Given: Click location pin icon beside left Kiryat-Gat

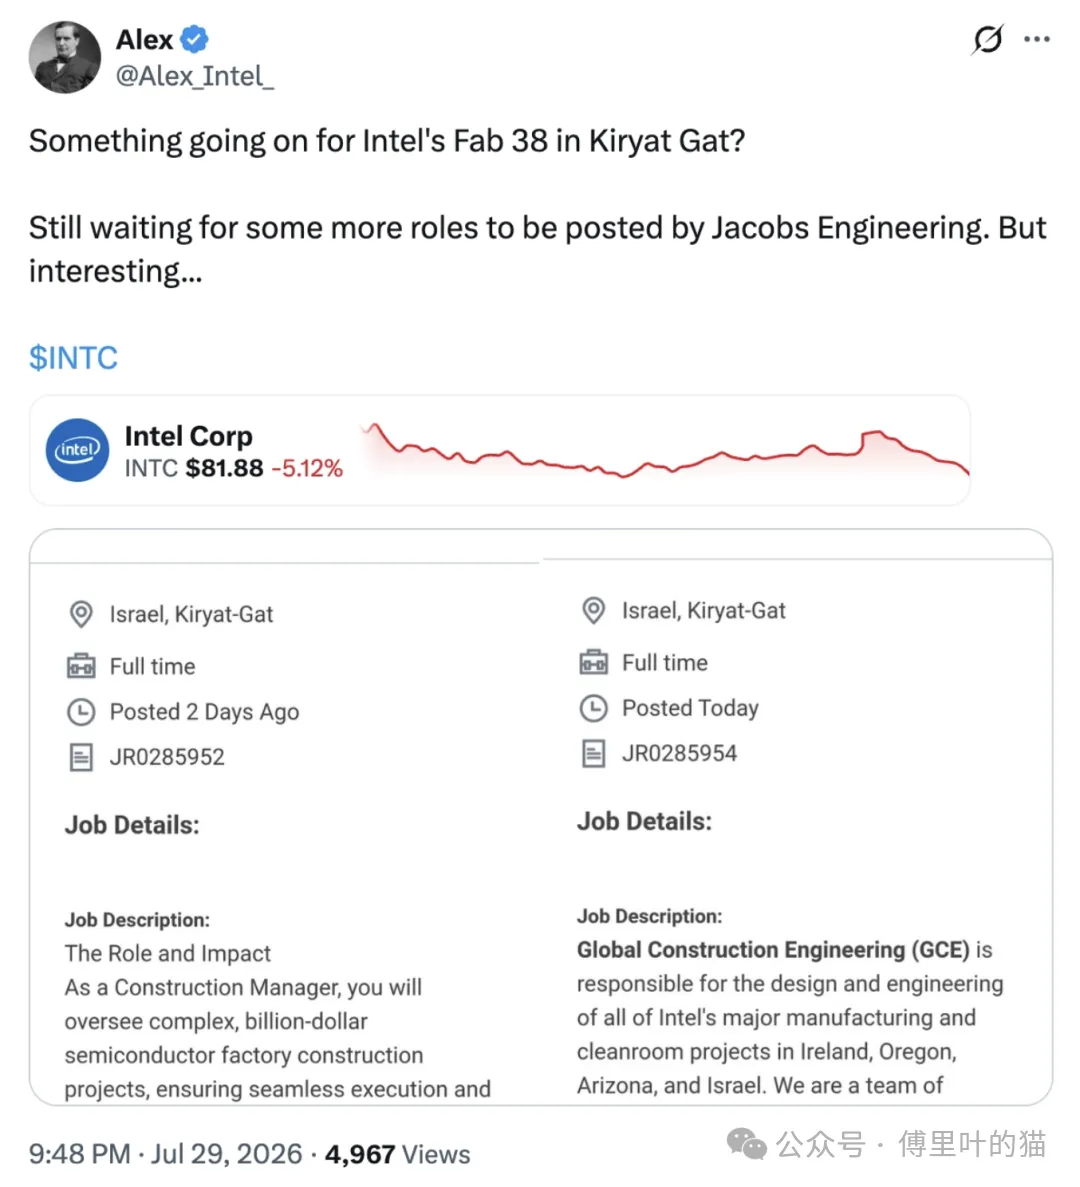Looking at the screenshot, I should tap(81, 614).
